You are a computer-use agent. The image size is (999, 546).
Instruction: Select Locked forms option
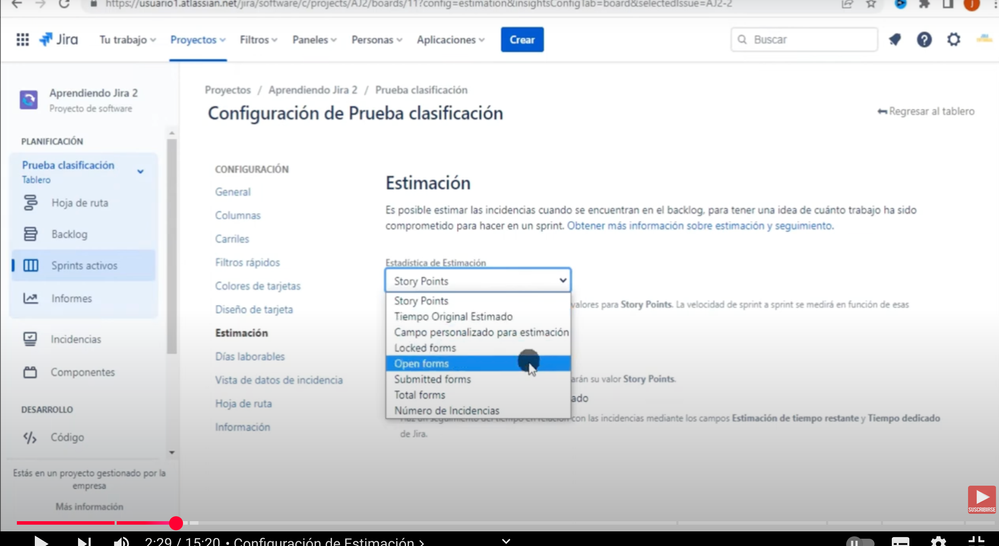tap(478, 348)
